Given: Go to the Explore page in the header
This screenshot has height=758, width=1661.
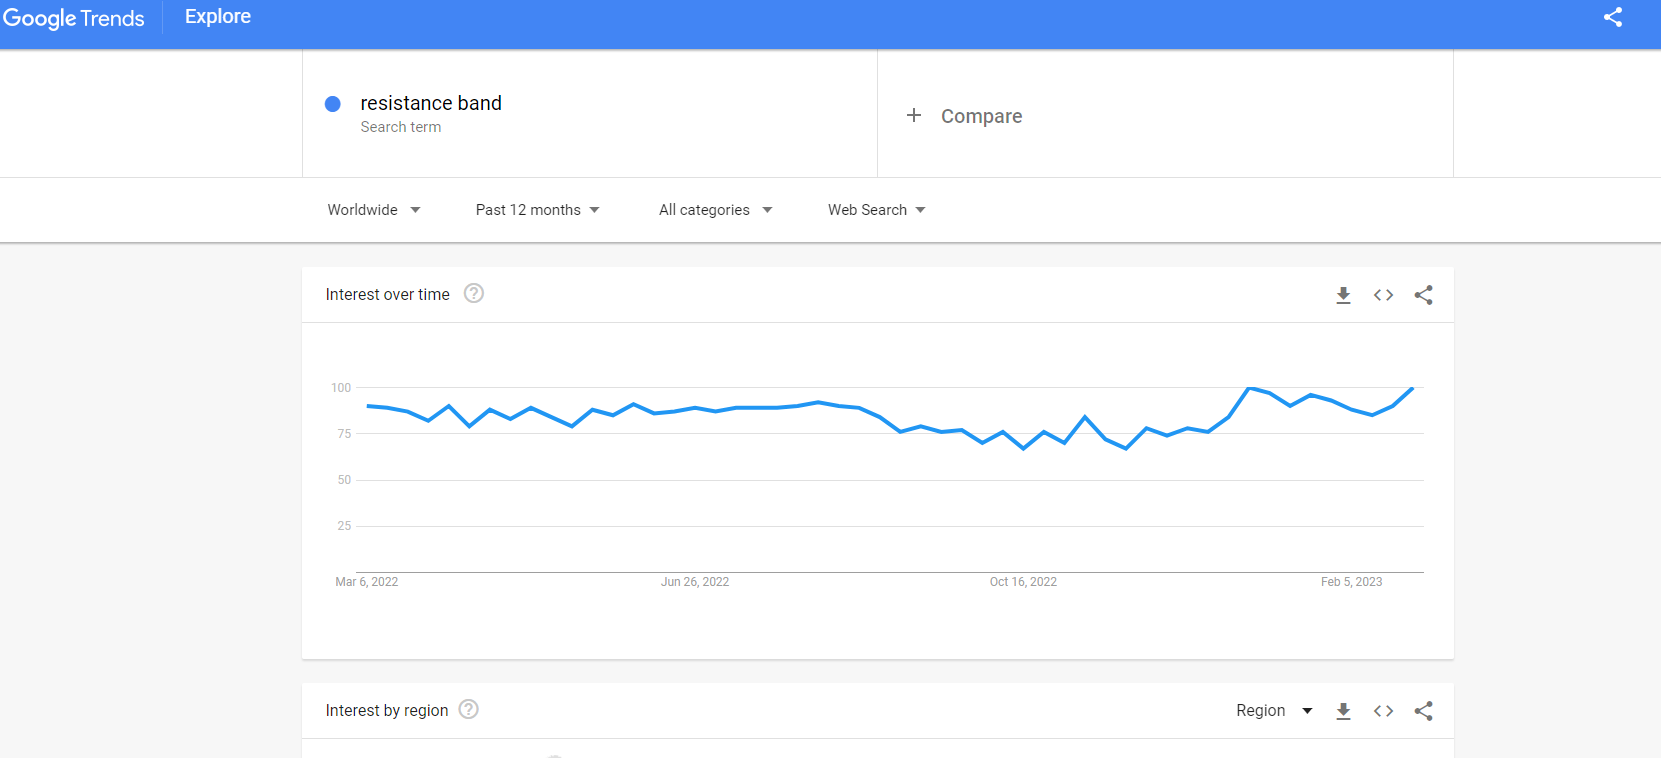Looking at the screenshot, I should [x=218, y=16].
